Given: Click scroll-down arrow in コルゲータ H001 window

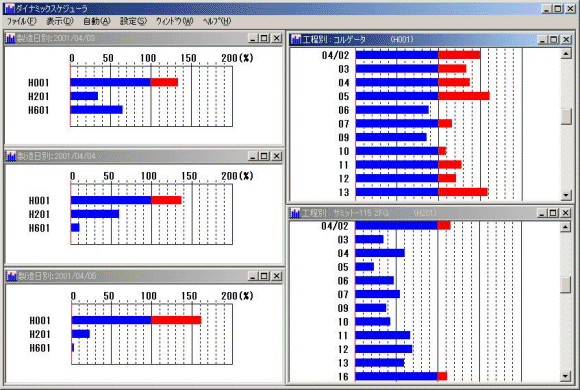Looking at the screenshot, I should (566, 195).
